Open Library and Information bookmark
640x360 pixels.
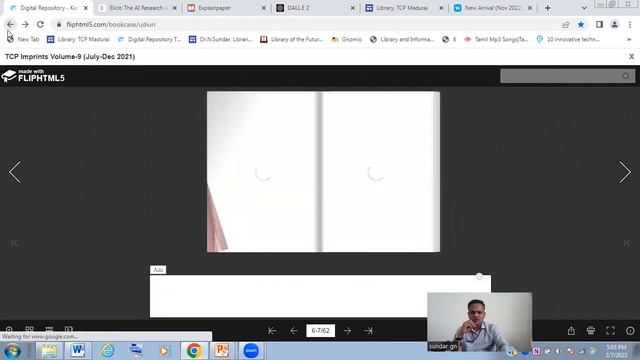pos(402,40)
